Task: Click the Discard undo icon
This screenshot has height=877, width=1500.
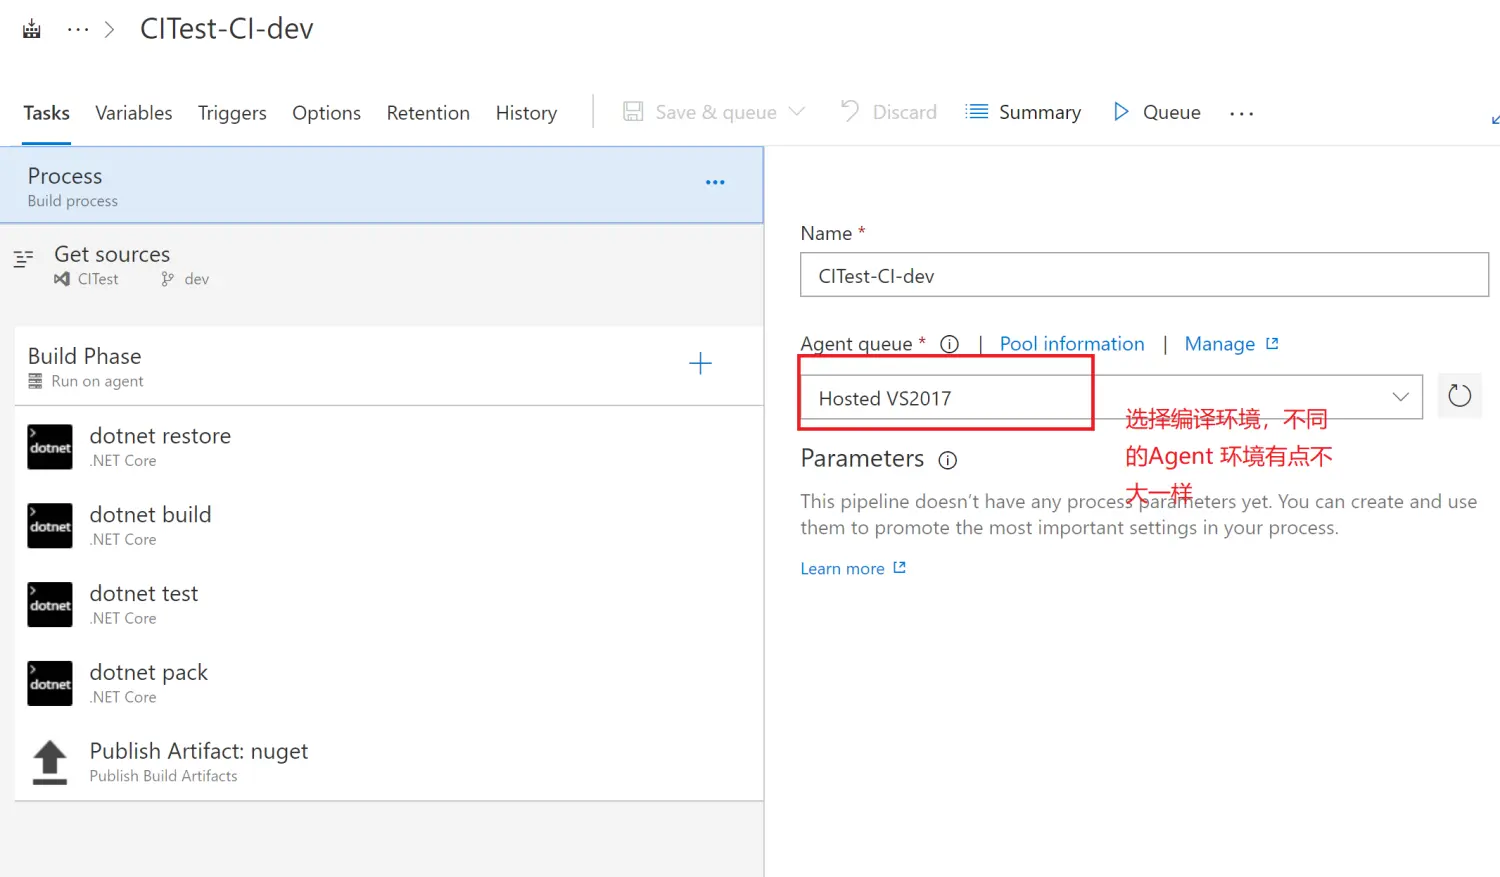Action: point(850,111)
